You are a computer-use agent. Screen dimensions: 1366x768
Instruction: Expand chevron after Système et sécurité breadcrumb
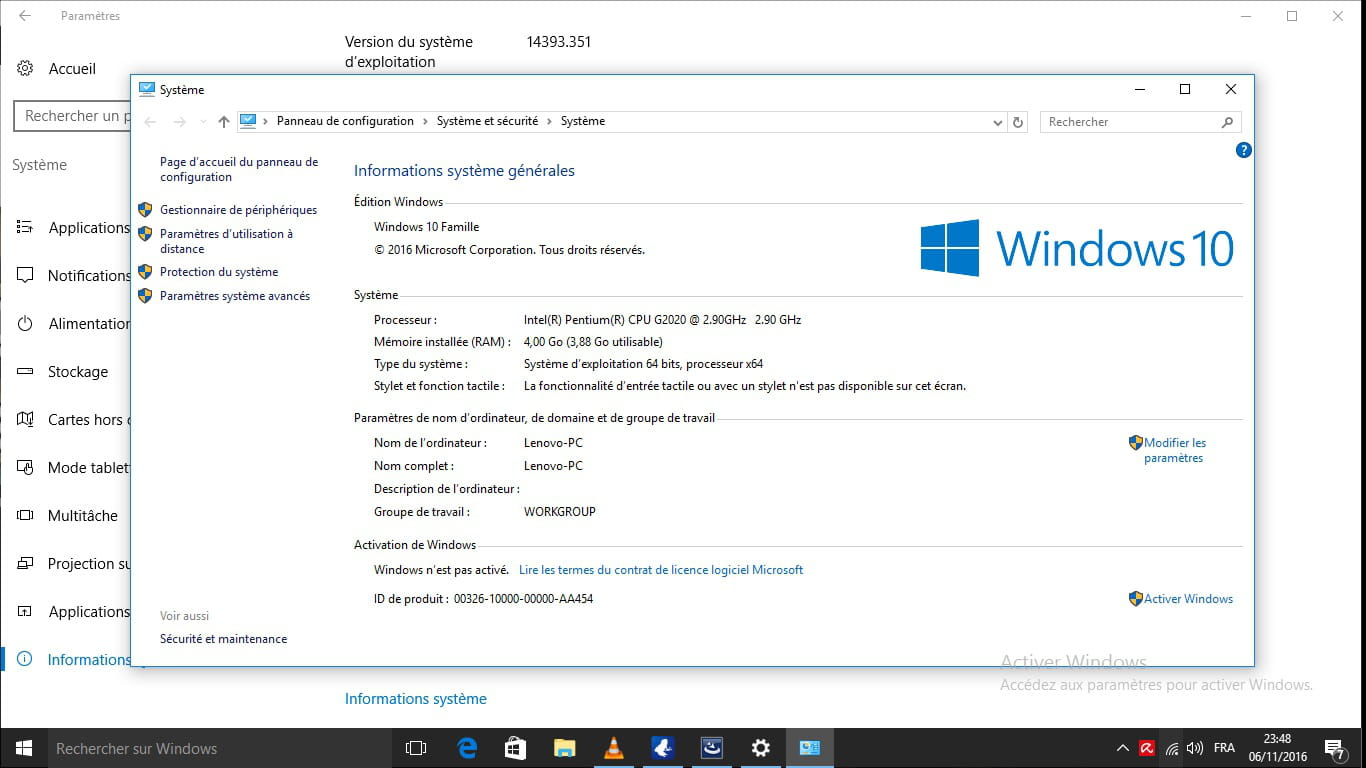(x=548, y=121)
